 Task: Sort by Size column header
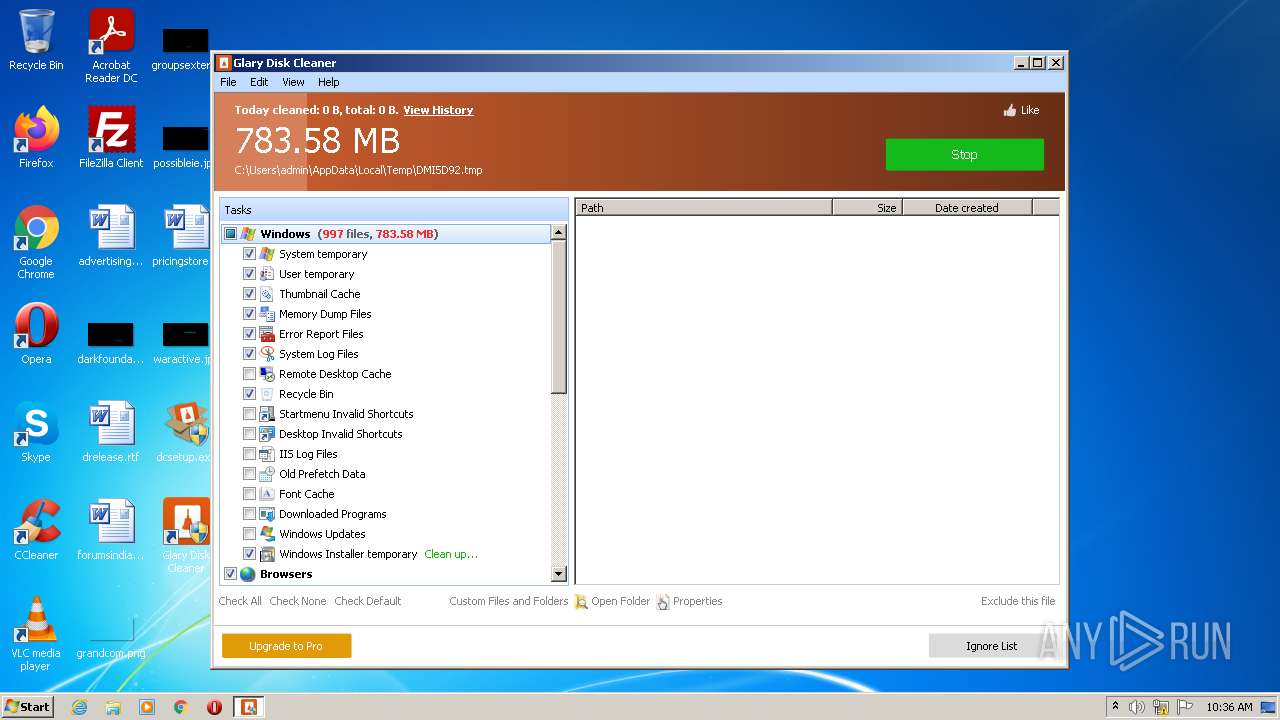867,207
